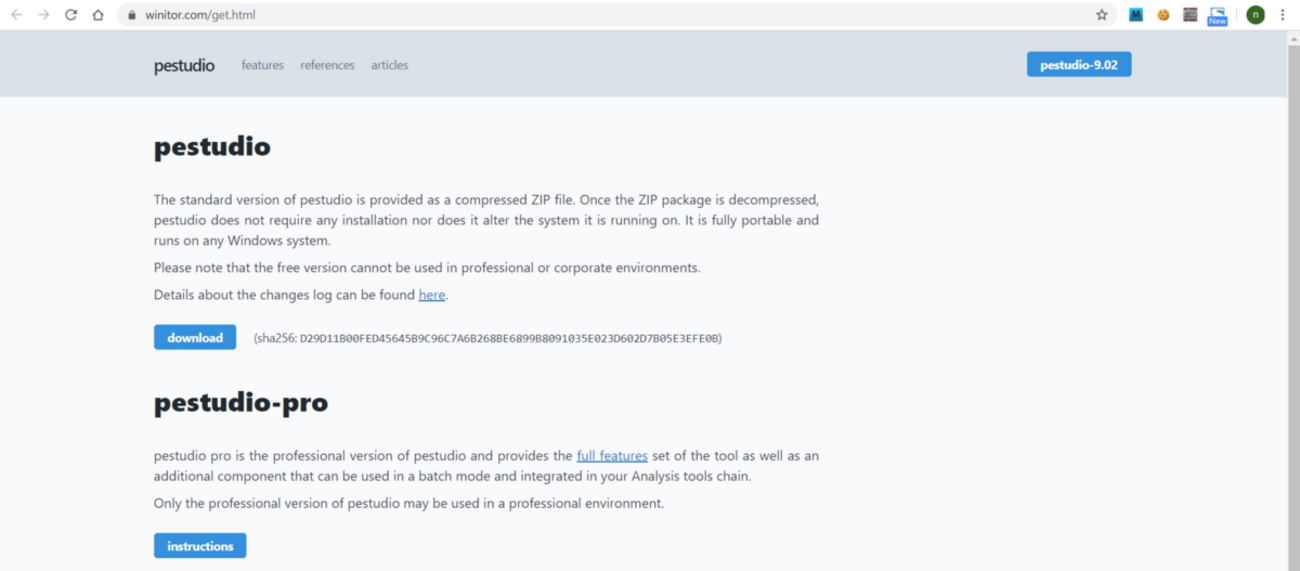The height and width of the screenshot is (571, 1300).
Task: Click the winitor.com address bar
Action: (600, 15)
